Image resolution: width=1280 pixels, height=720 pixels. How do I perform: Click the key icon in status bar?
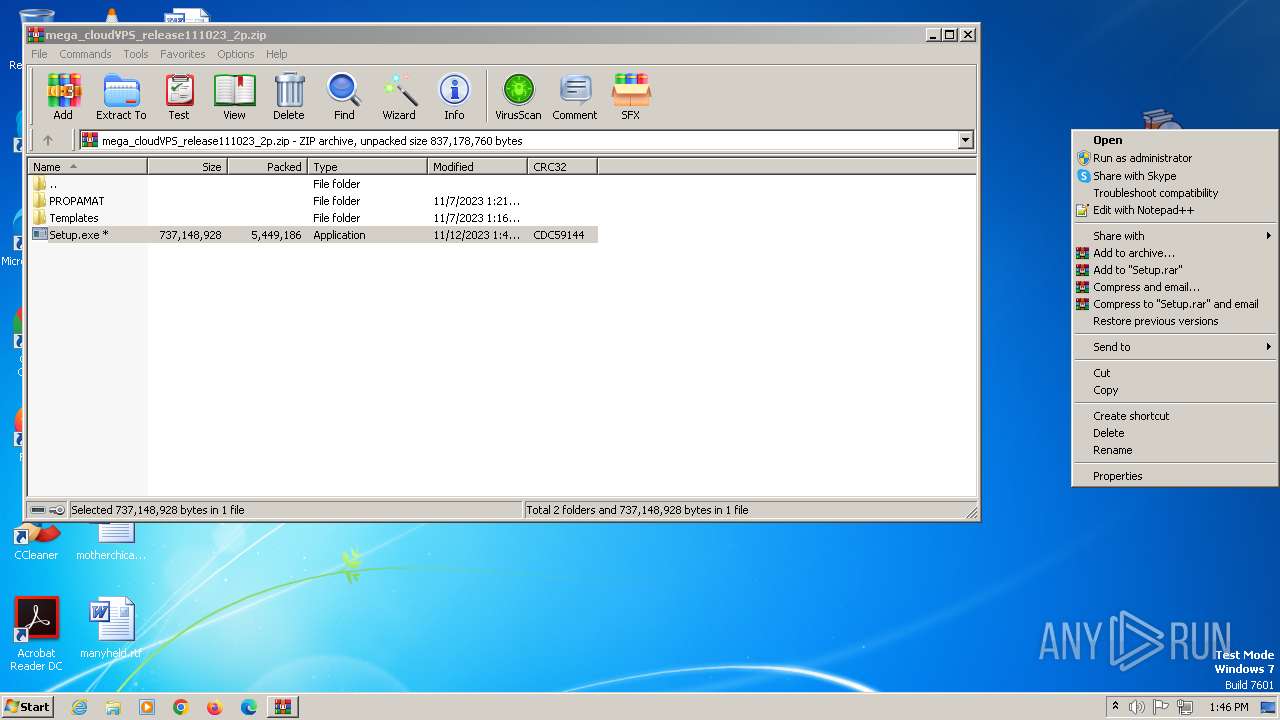(x=57, y=510)
